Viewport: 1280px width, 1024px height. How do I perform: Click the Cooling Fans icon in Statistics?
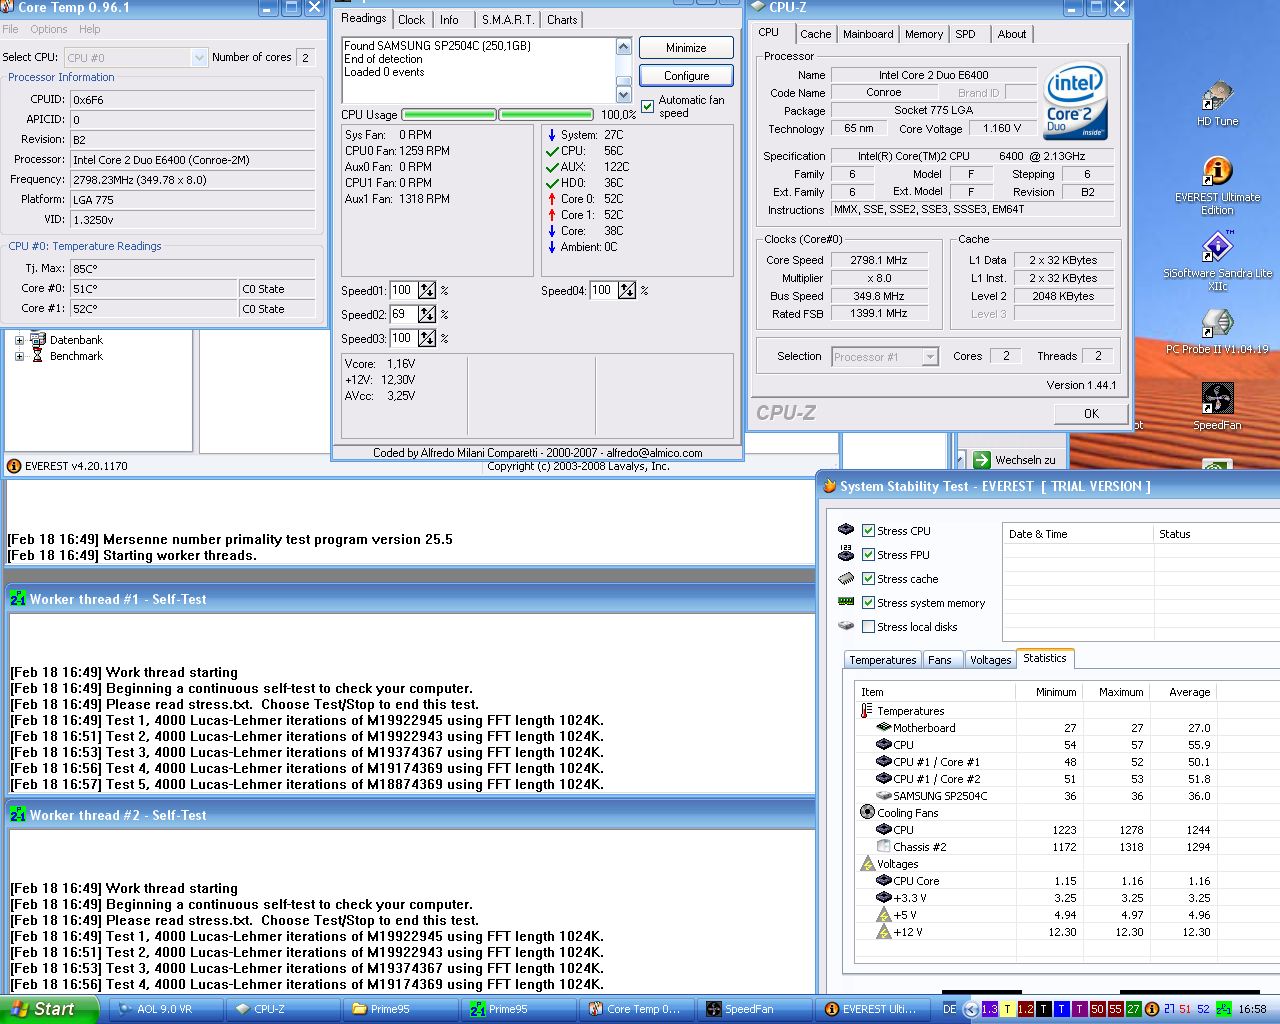point(867,812)
